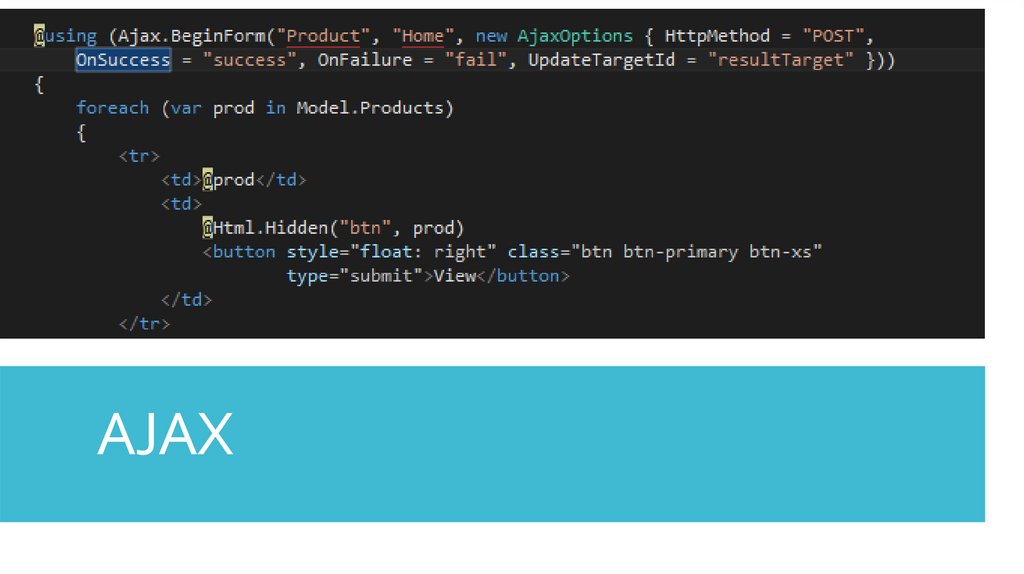Click the type="submit" attribute
Screen dimensions: 1024x574
point(349,276)
